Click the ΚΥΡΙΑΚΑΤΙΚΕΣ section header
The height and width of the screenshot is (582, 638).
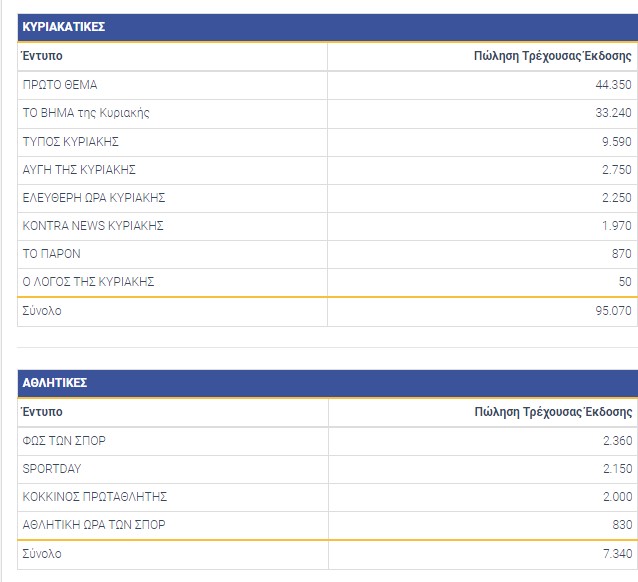point(64,27)
